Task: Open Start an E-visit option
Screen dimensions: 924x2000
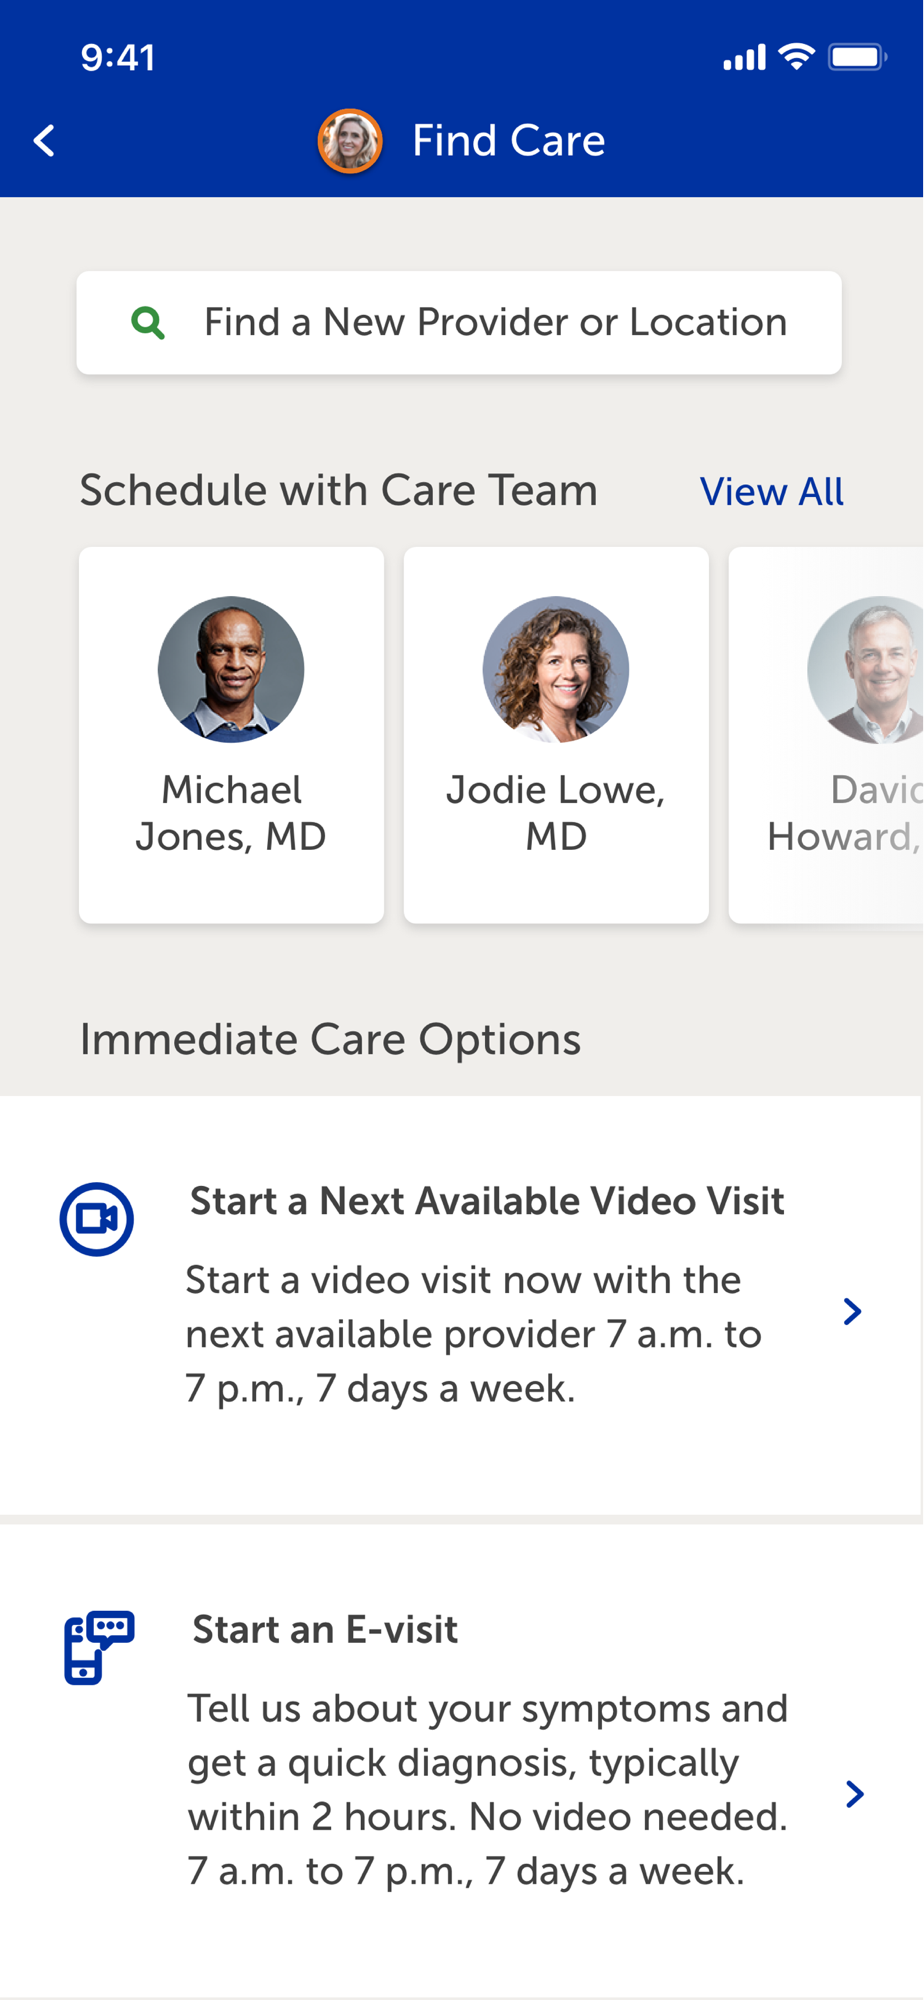Action: coord(325,1630)
